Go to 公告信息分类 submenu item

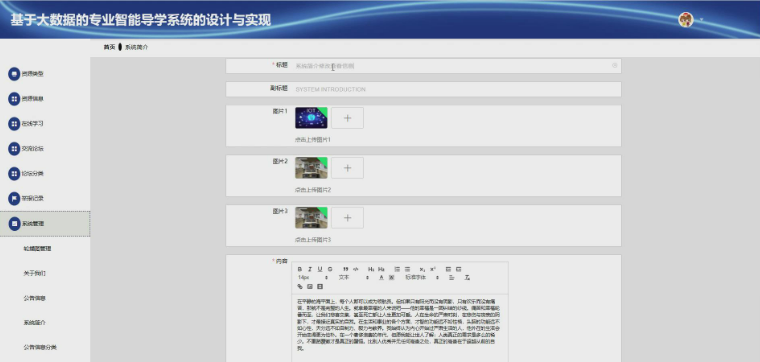pos(40,347)
